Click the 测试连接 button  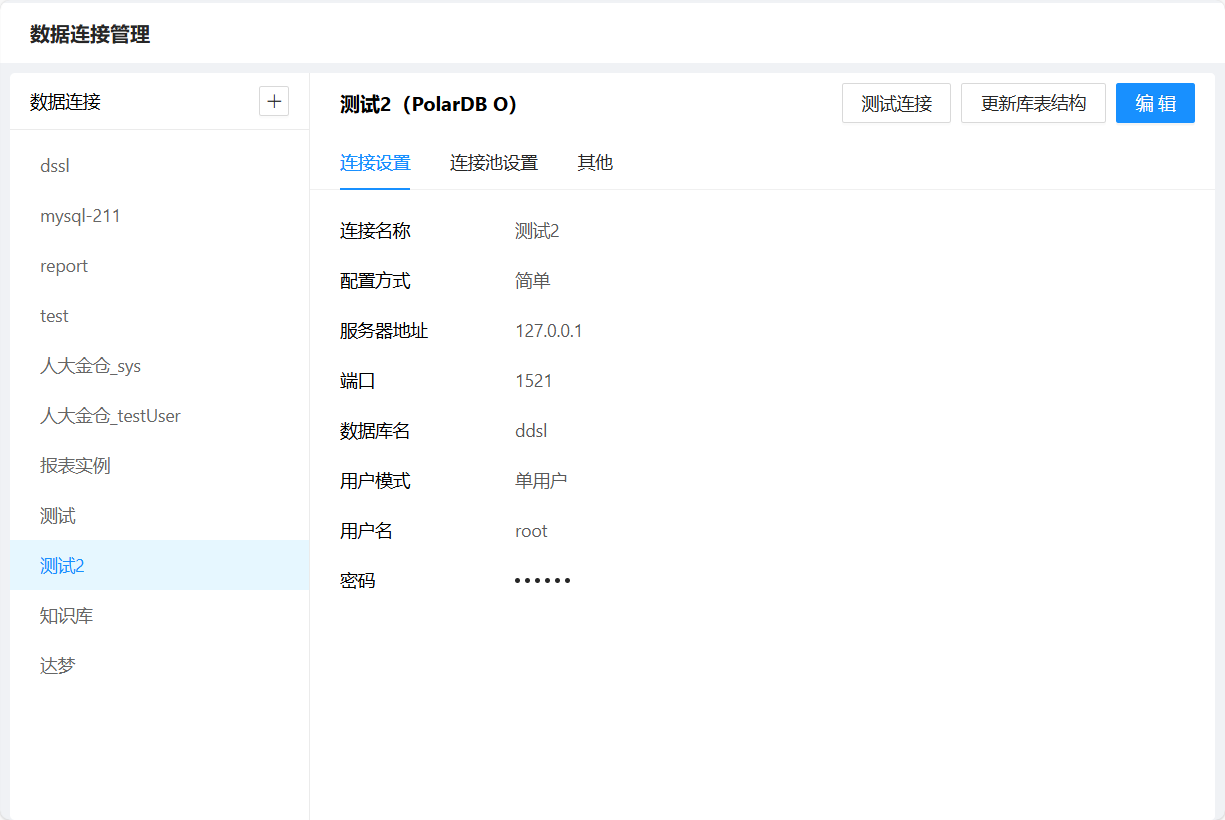tap(896, 103)
